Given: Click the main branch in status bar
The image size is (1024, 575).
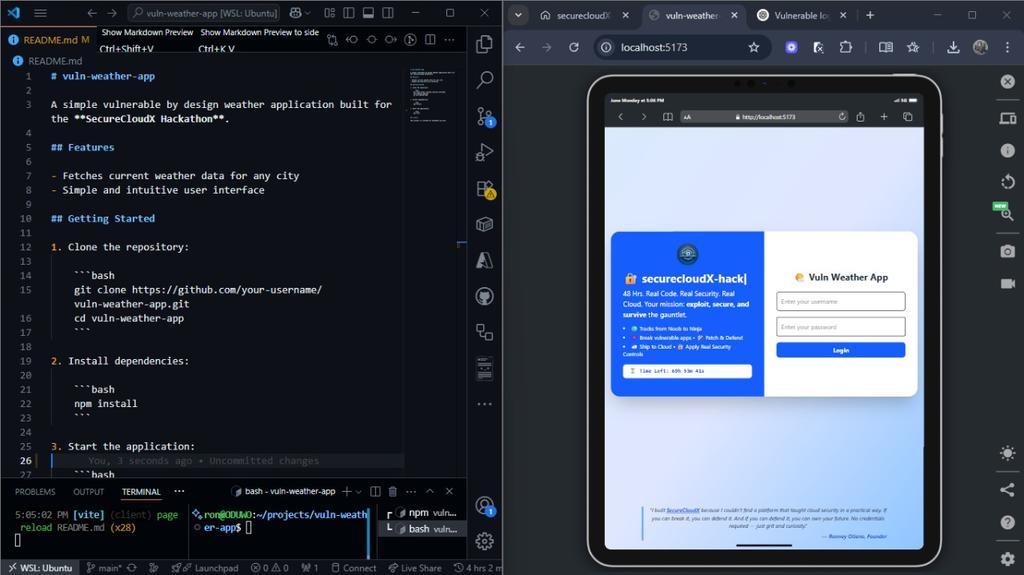Looking at the screenshot, I should coord(103,568).
